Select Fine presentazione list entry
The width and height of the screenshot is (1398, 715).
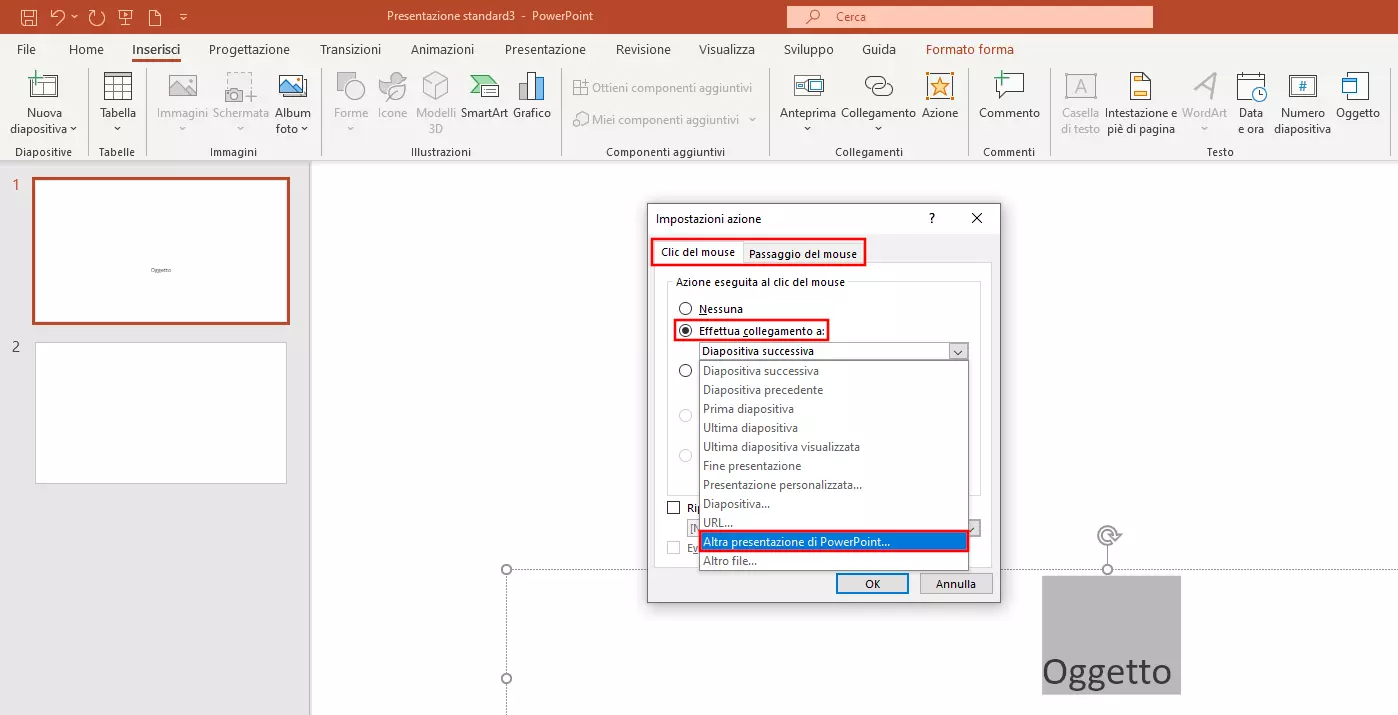point(834,466)
